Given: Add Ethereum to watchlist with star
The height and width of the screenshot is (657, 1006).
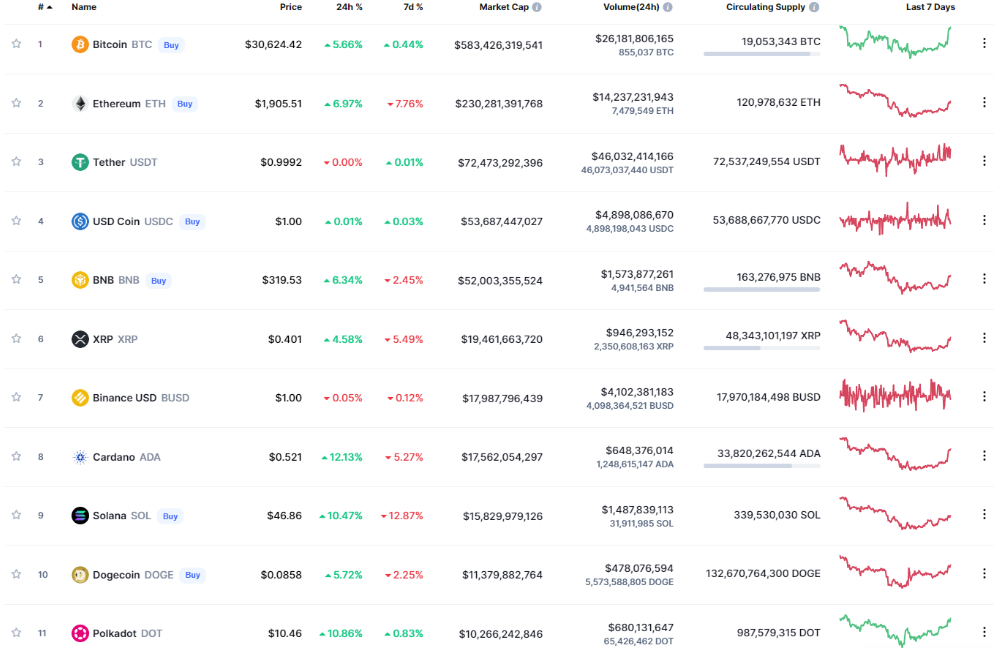Looking at the screenshot, I should [x=17, y=103].
